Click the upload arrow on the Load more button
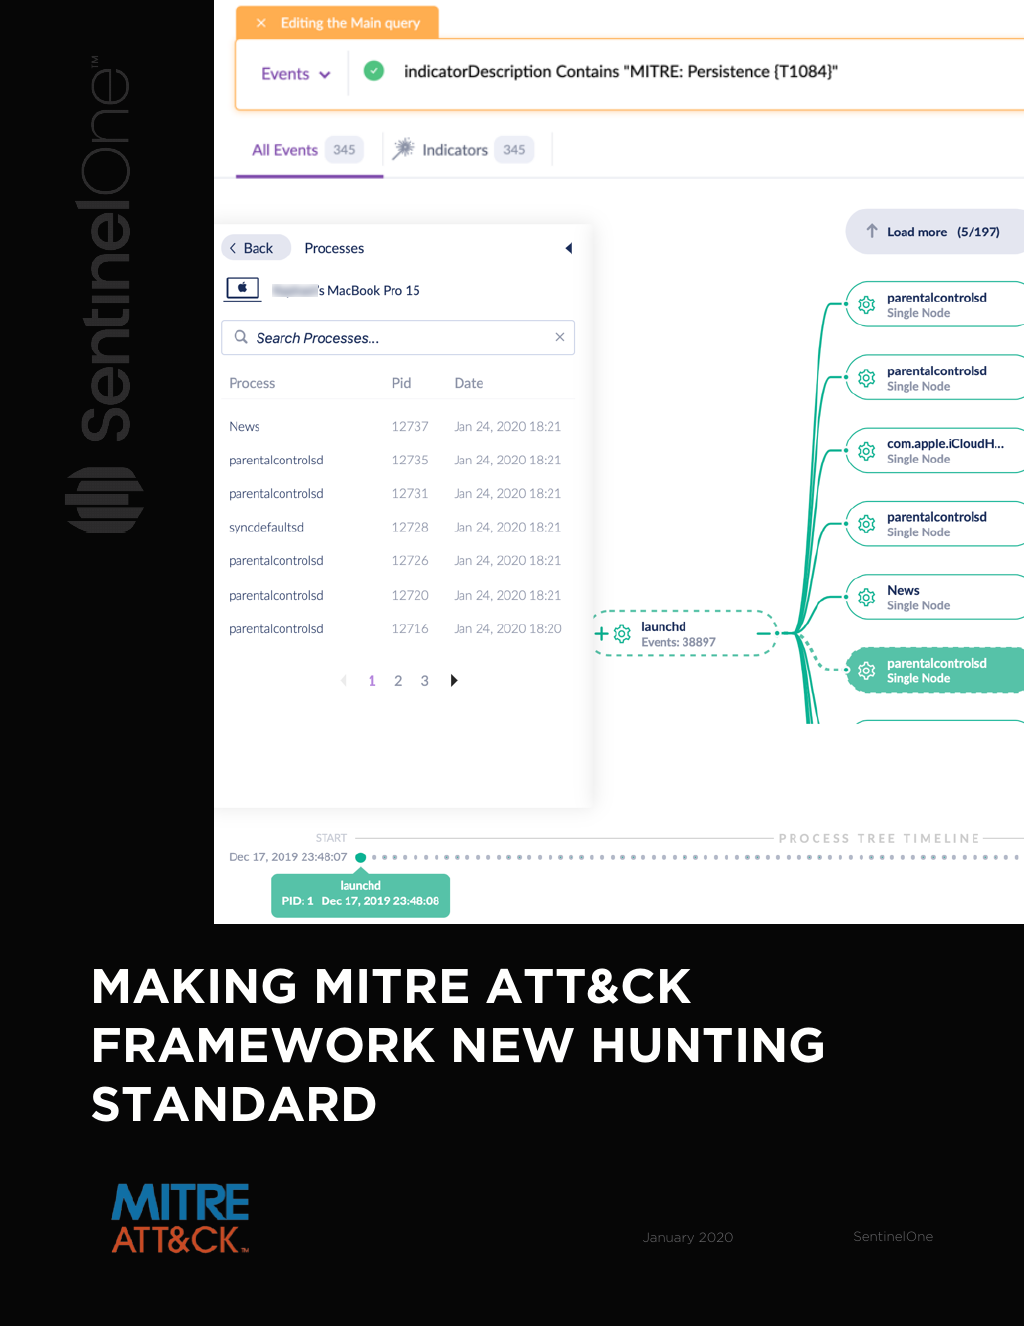This screenshot has height=1326, width=1024. tap(873, 231)
